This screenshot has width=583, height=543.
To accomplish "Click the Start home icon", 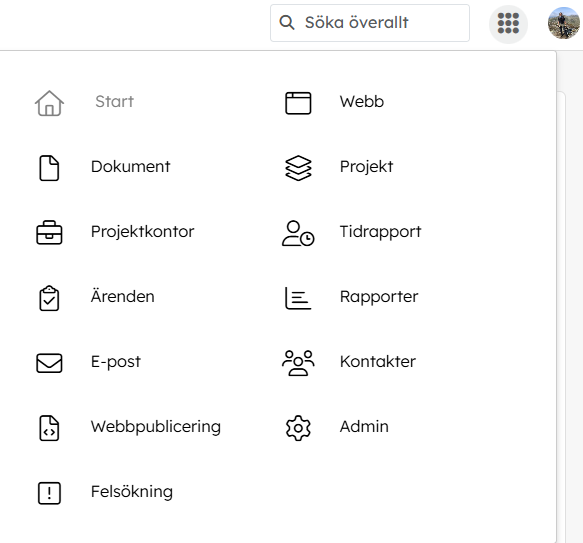I will (x=49, y=103).
